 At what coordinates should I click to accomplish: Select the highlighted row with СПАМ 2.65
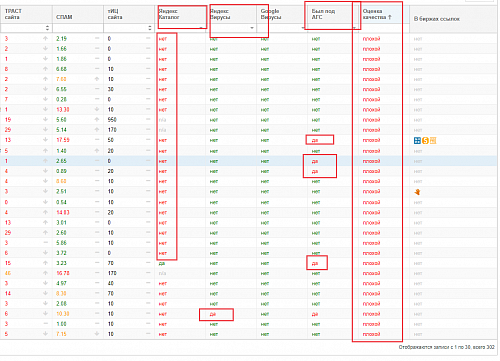tap(248, 161)
